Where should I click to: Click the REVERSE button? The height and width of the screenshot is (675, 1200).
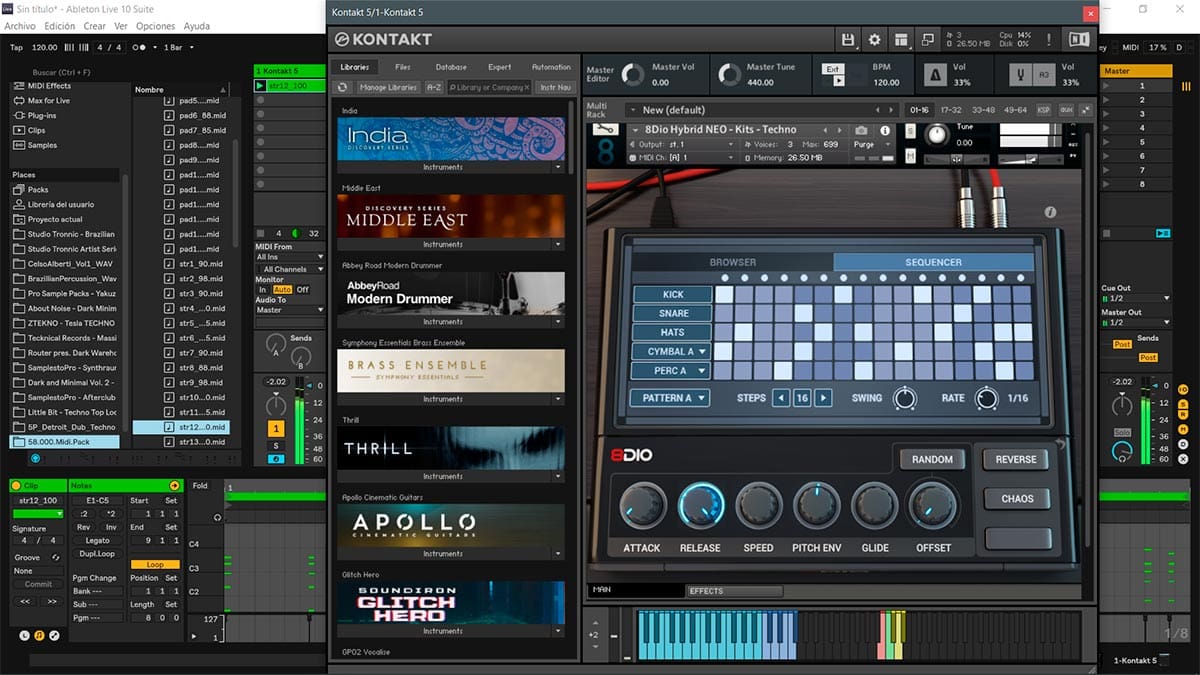(1016, 459)
